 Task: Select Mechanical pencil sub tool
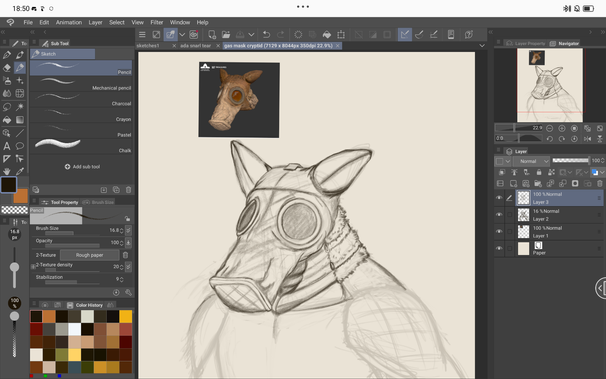coord(81,84)
